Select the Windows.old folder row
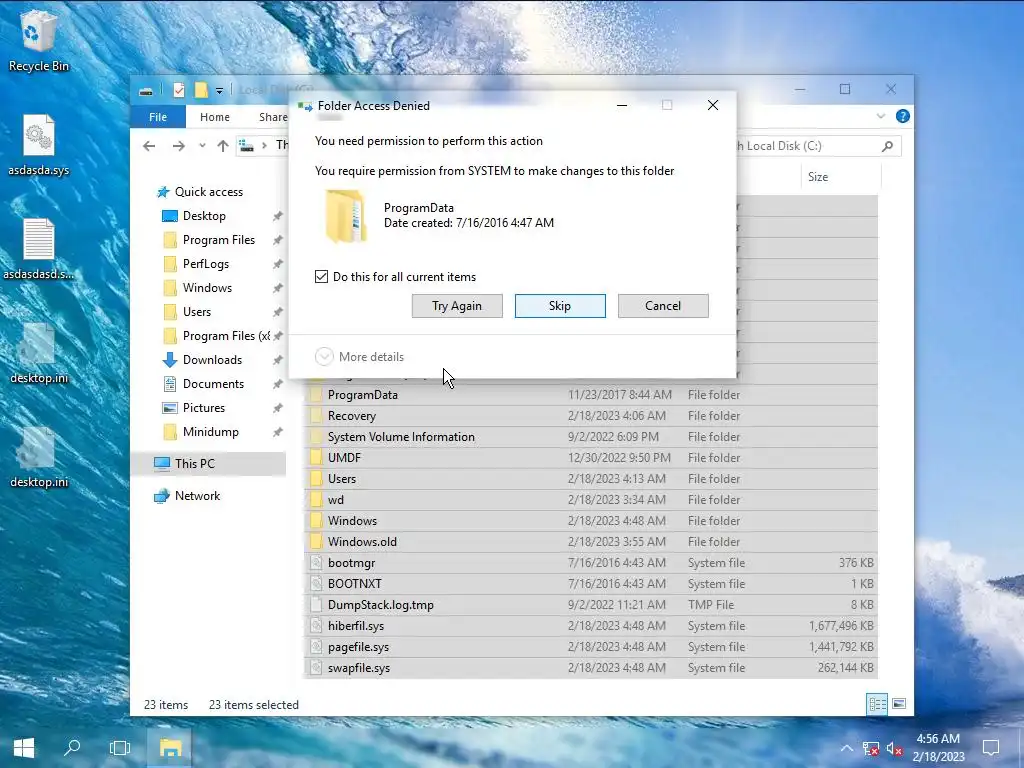The height and width of the screenshot is (768, 1024). click(591, 541)
